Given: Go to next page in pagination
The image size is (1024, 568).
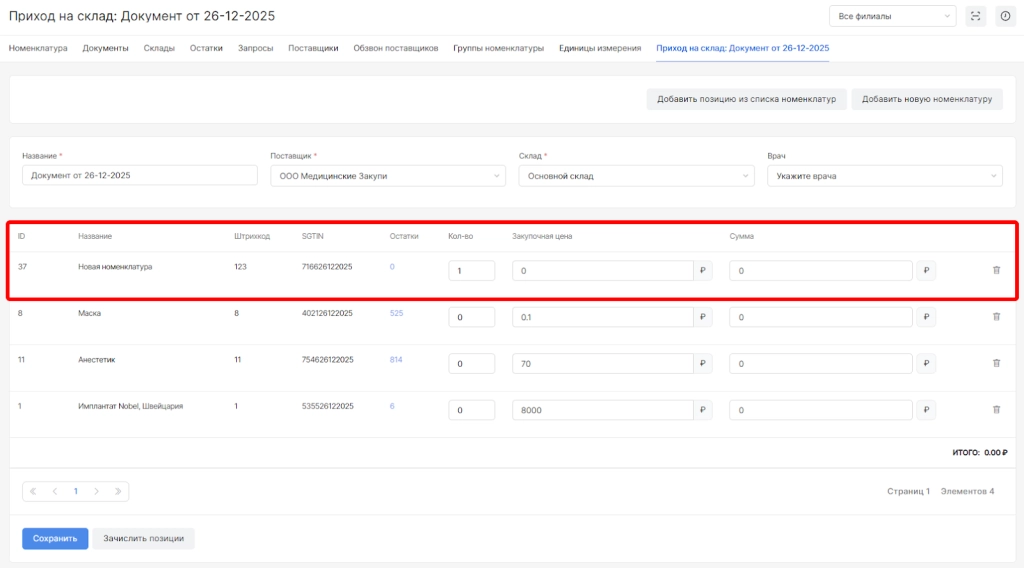Looking at the screenshot, I should (x=97, y=491).
